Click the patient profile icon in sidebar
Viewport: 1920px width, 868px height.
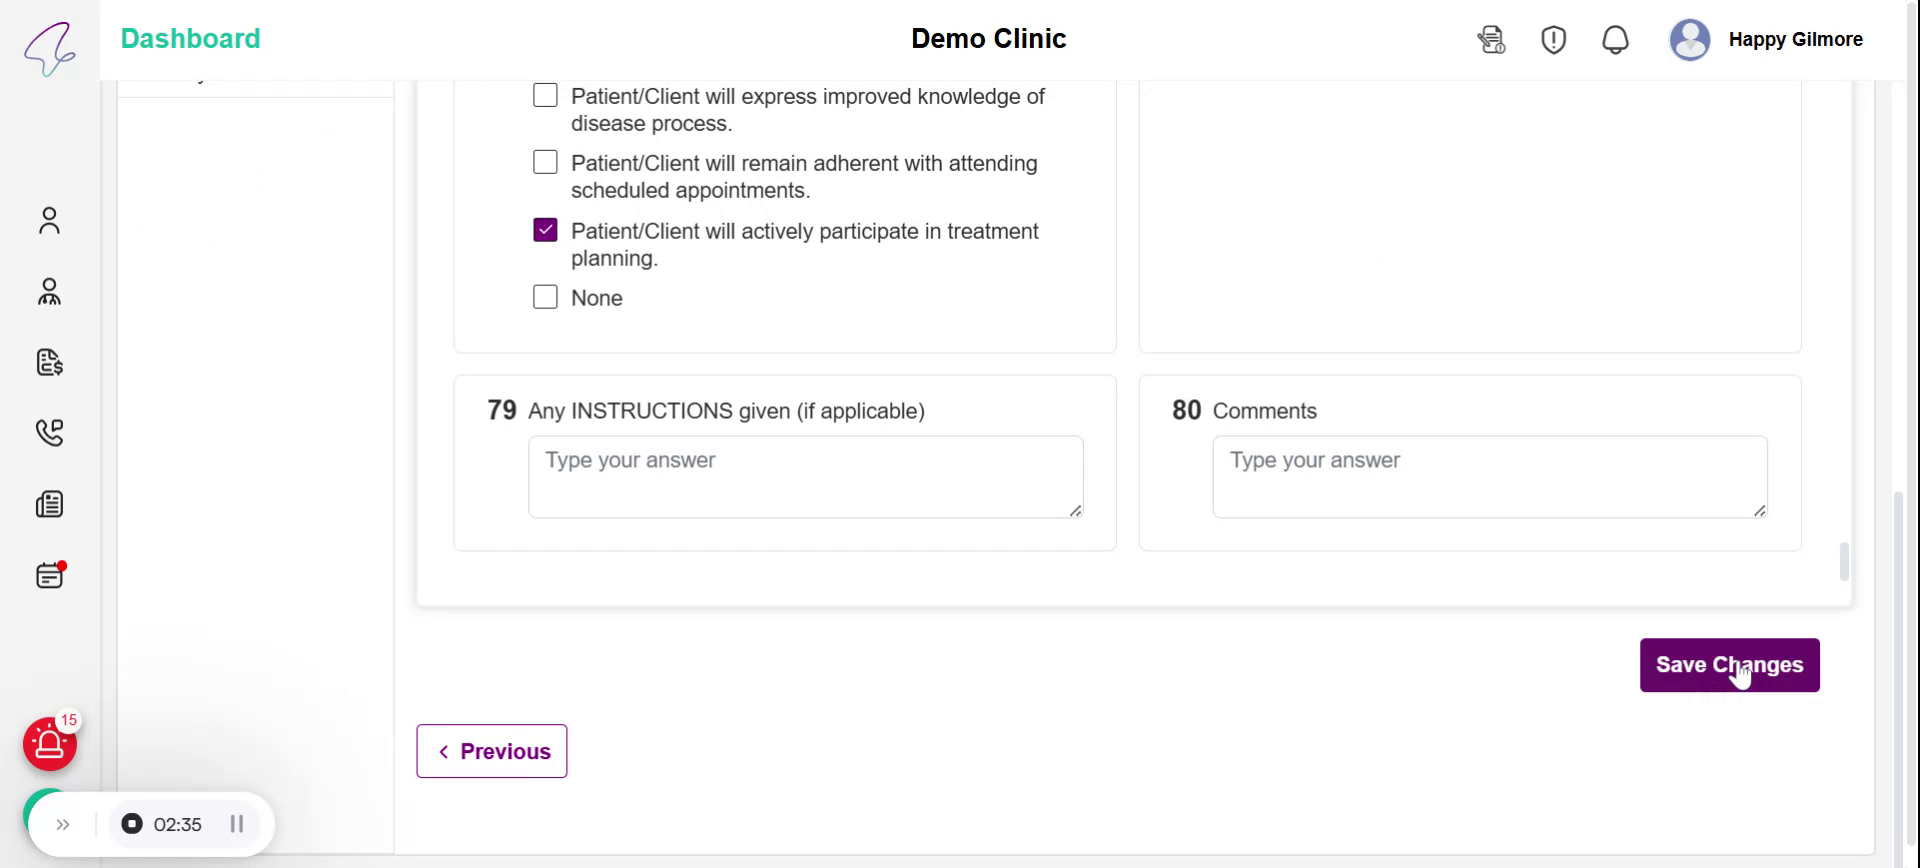[49, 220]
